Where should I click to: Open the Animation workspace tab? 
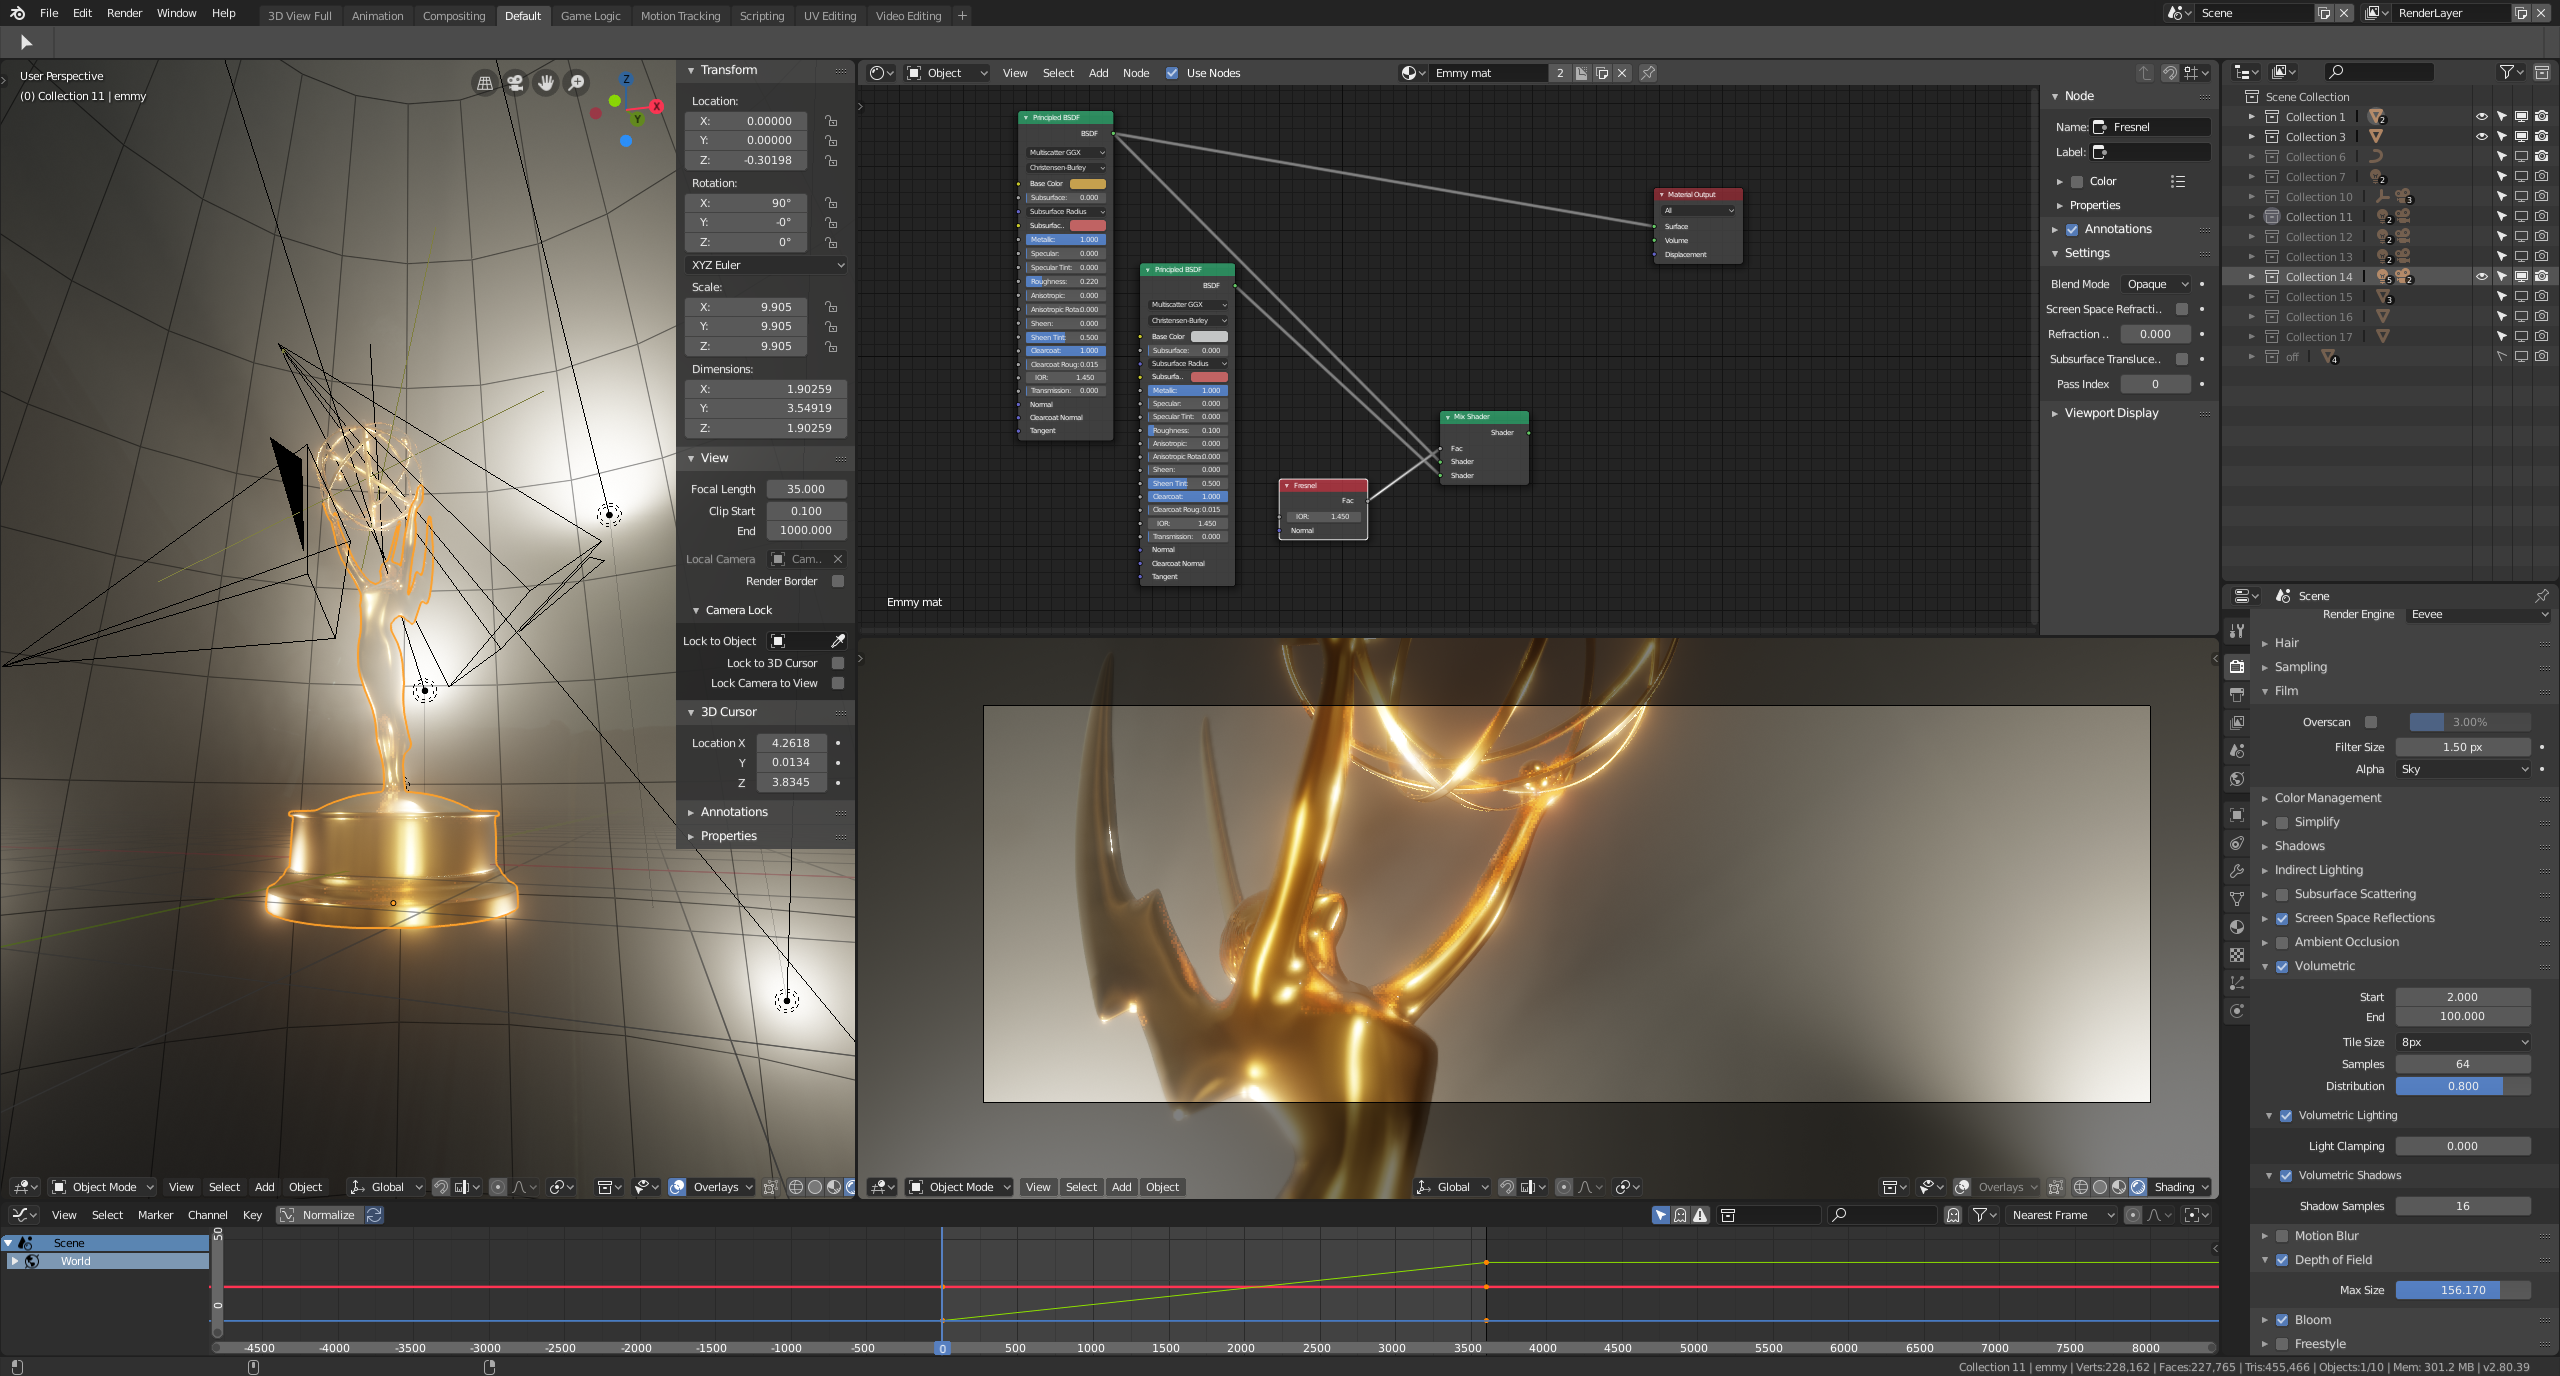click(x=374, y=15)
